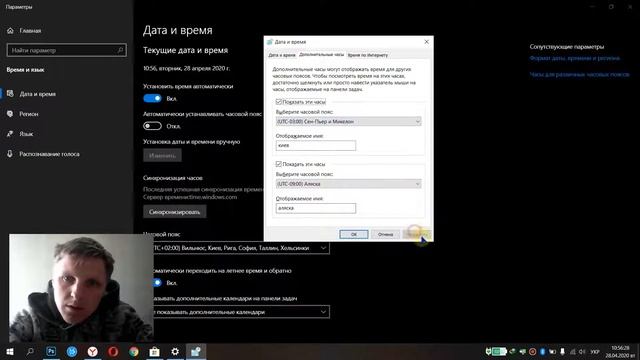Click the shield tray icon near battery

[x=488, y=351]
